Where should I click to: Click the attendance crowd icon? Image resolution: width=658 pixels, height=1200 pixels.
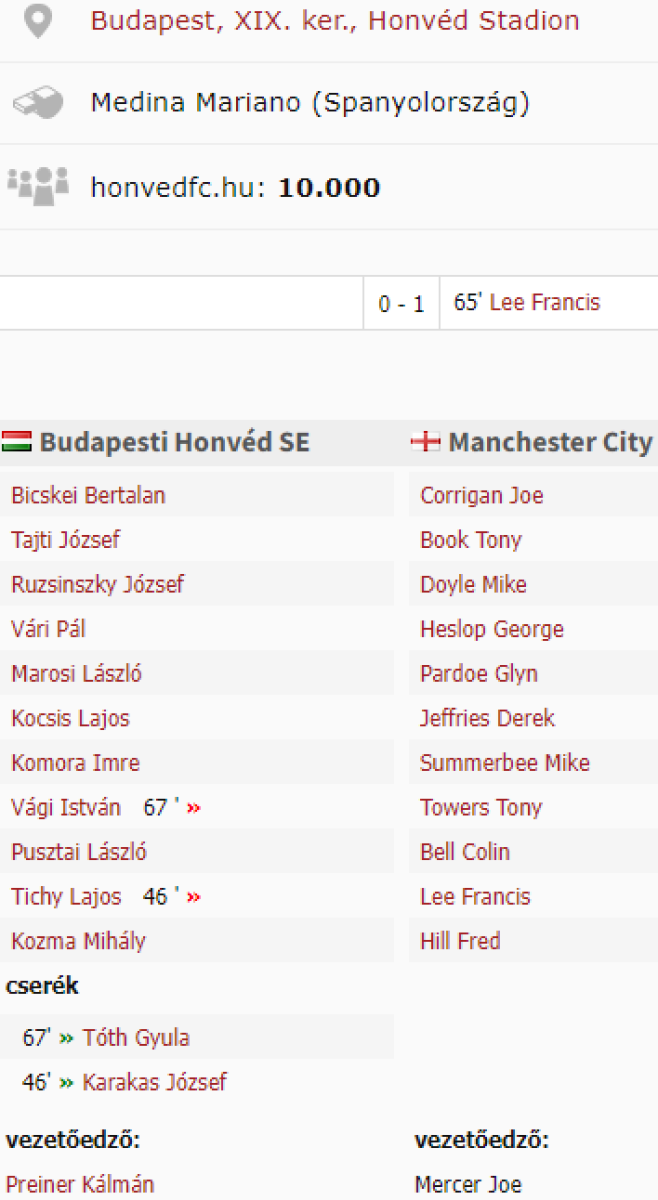38,186
